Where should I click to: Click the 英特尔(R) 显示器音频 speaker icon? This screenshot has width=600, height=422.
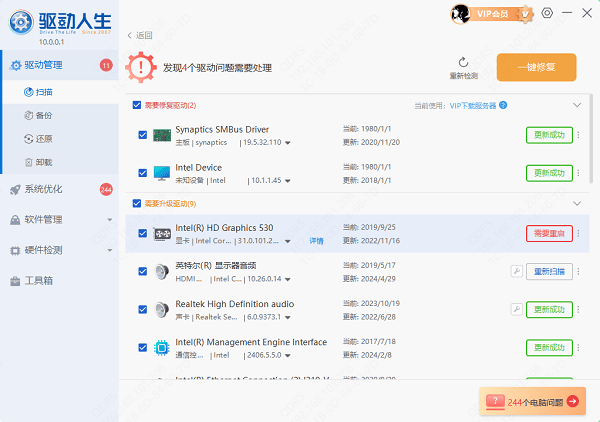pyautogui.click(x=162, y=272)
